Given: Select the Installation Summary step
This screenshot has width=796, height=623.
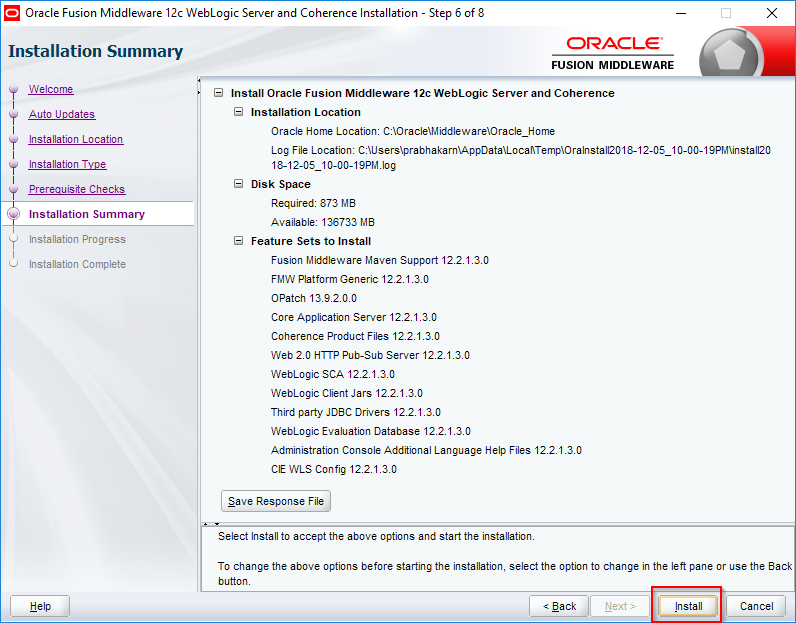Looking at the screenshot, I should (x=87, y=214).
